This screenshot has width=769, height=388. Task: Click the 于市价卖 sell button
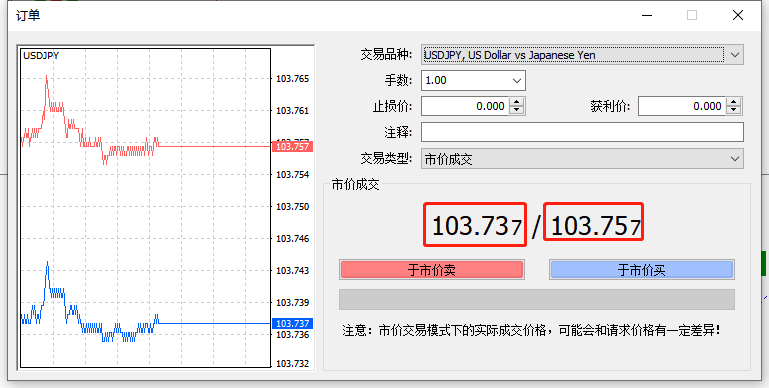click(x=432, y=270)
